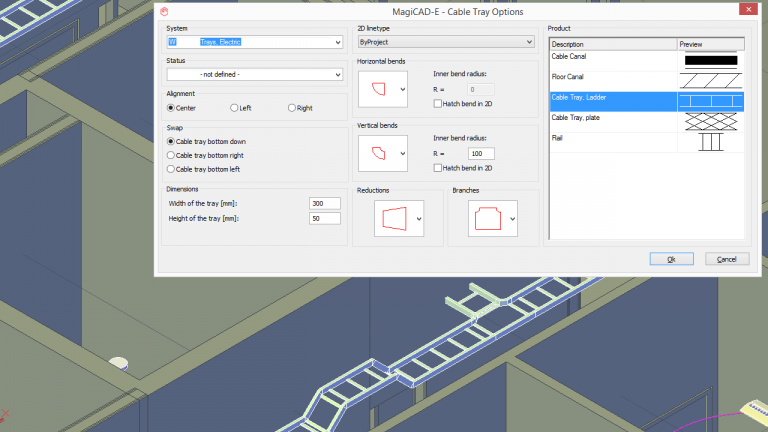
Task: Click the Preview column header
Action: [711, 44]
